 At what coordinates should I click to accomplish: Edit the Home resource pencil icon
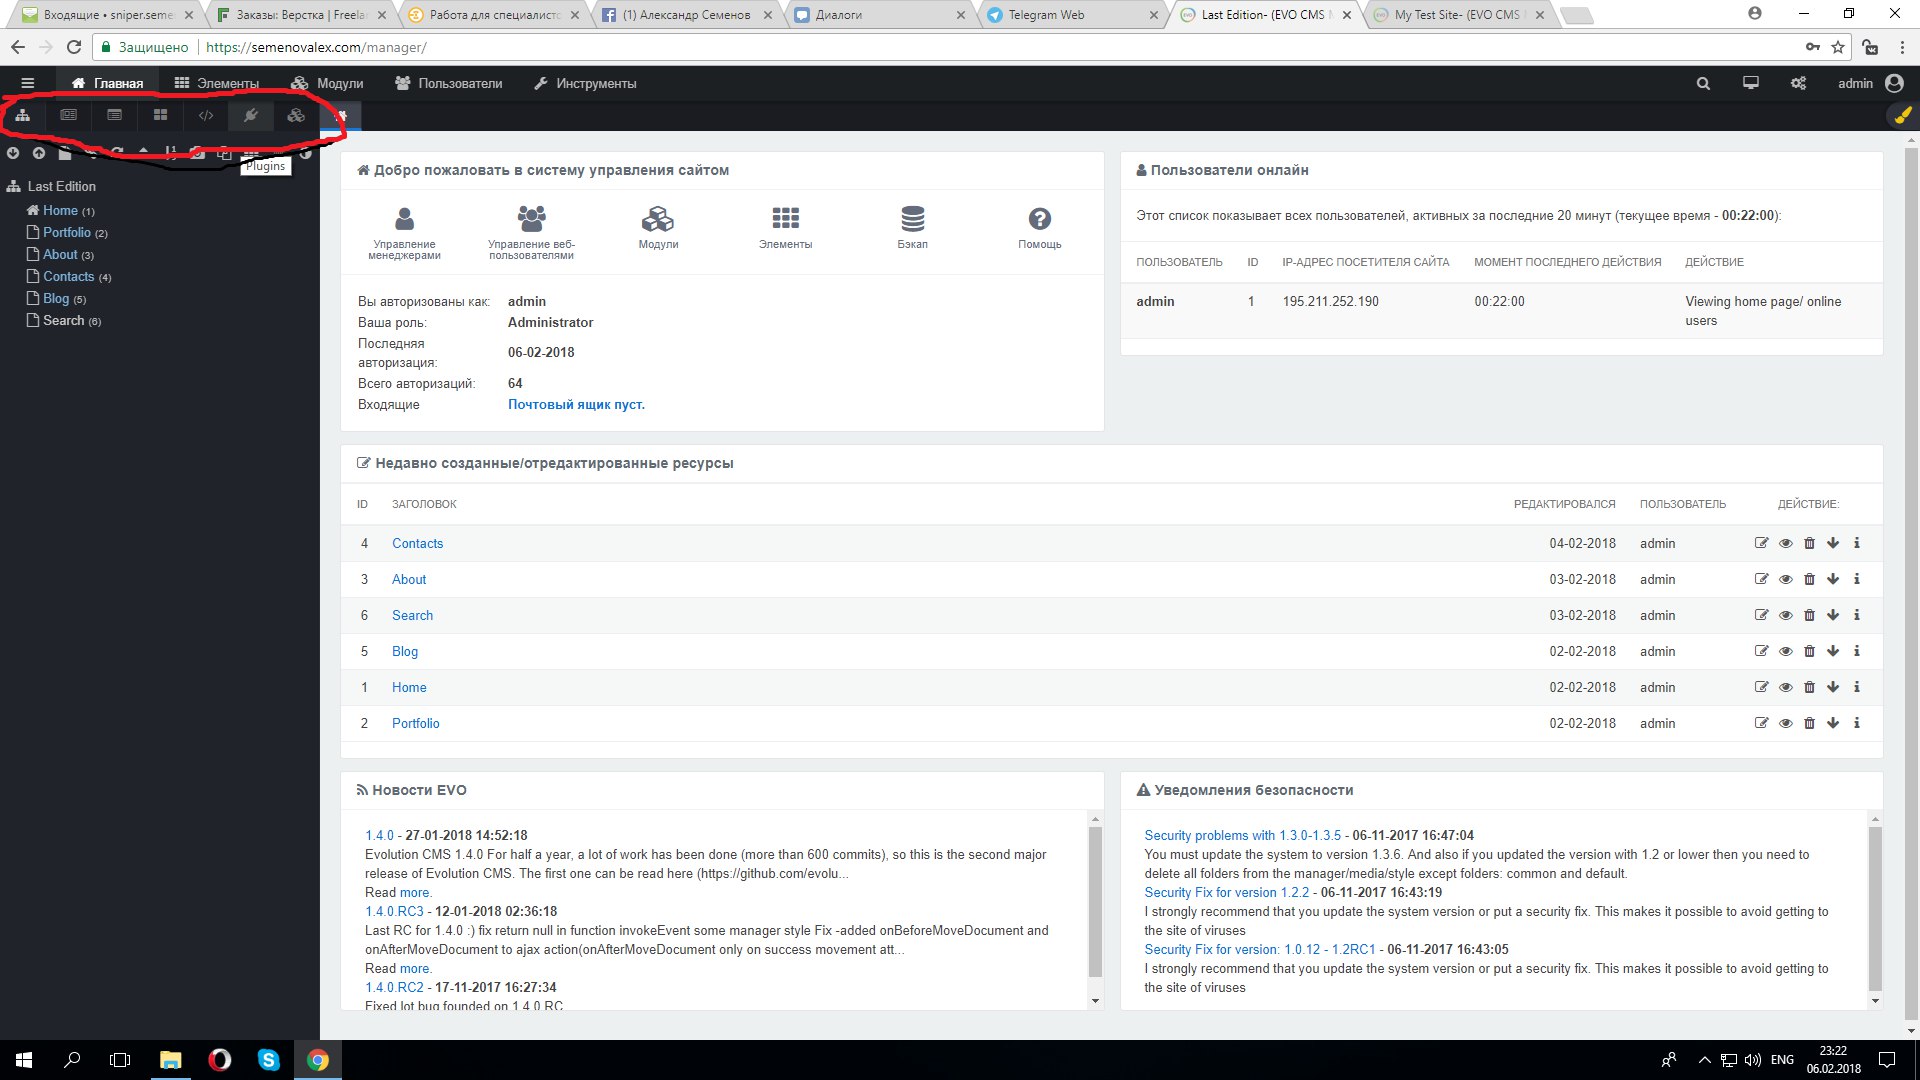click(1761, 687)
